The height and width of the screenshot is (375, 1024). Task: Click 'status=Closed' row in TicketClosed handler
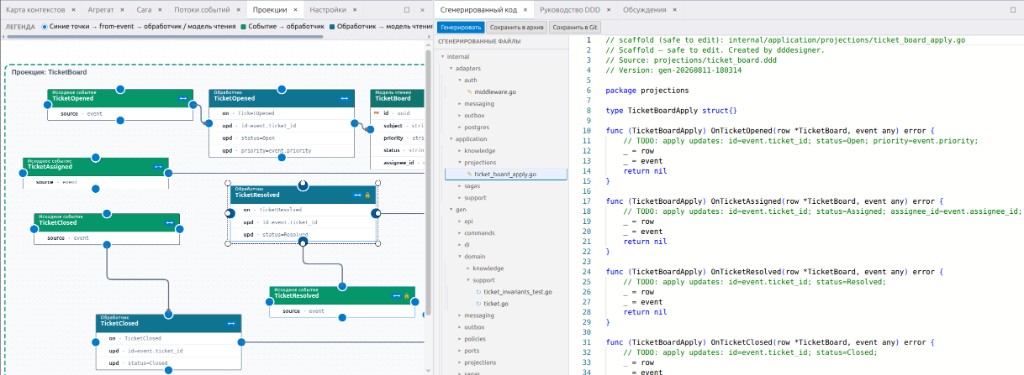point(168,363)
